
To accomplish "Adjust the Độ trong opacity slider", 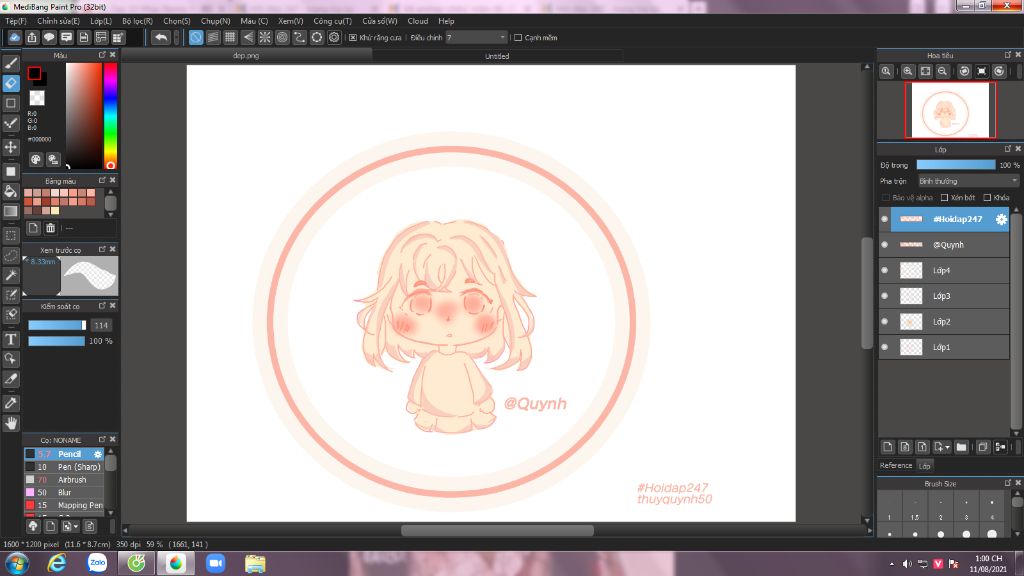I will pos(956,165).
